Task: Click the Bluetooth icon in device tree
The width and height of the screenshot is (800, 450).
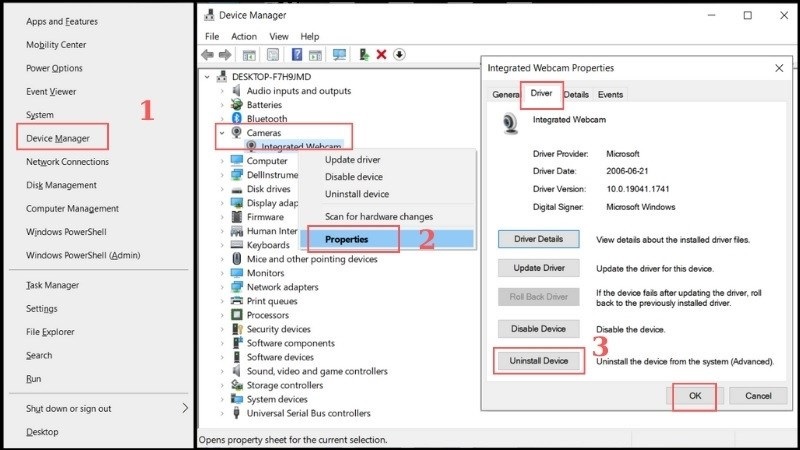Action: [236, 118]
